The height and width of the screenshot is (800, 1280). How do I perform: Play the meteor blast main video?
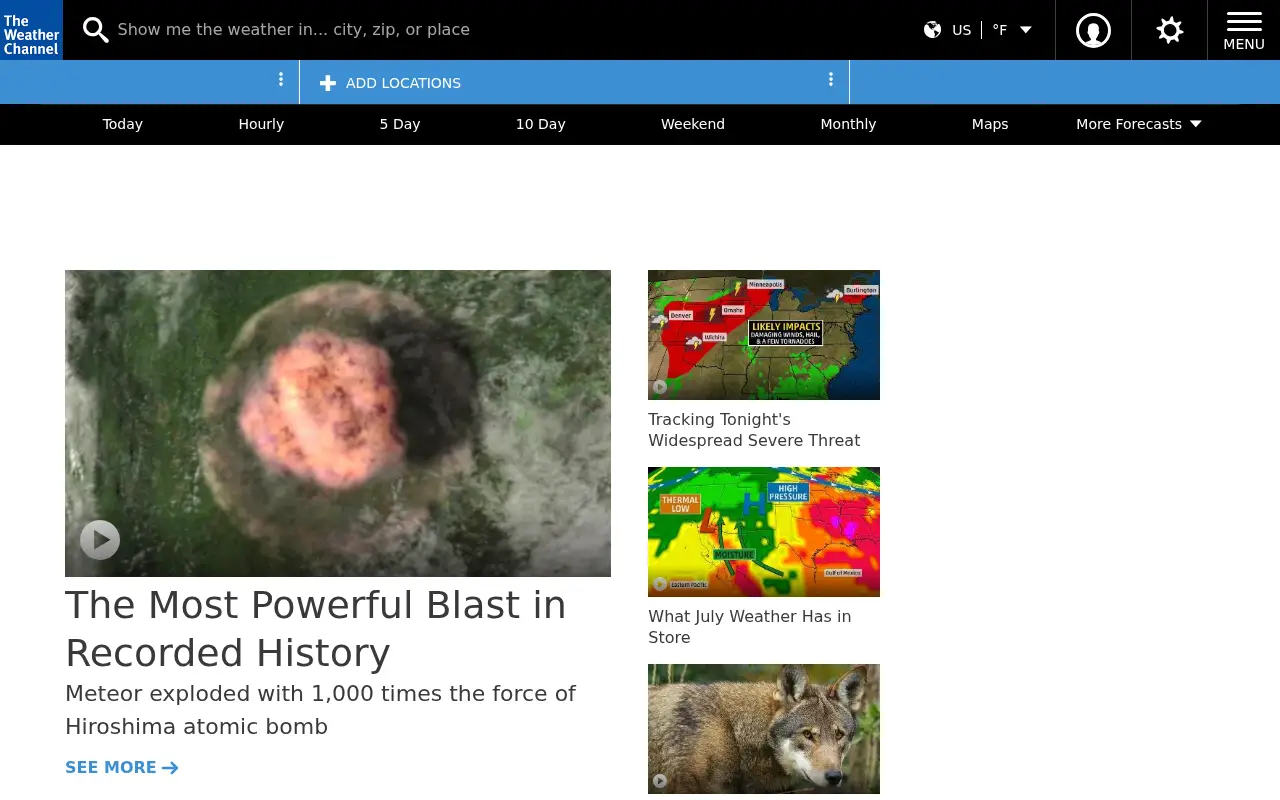tap(100, 540)
